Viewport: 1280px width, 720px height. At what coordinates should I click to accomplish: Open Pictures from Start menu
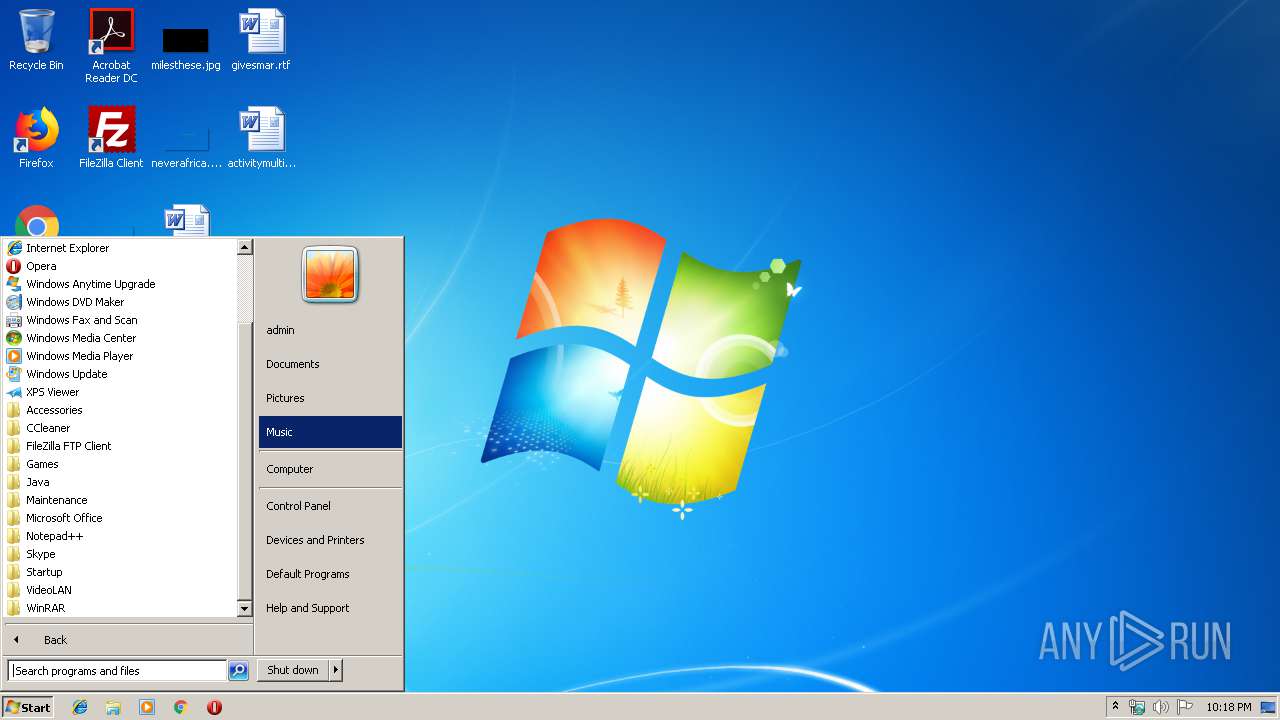tap(330, 398)
